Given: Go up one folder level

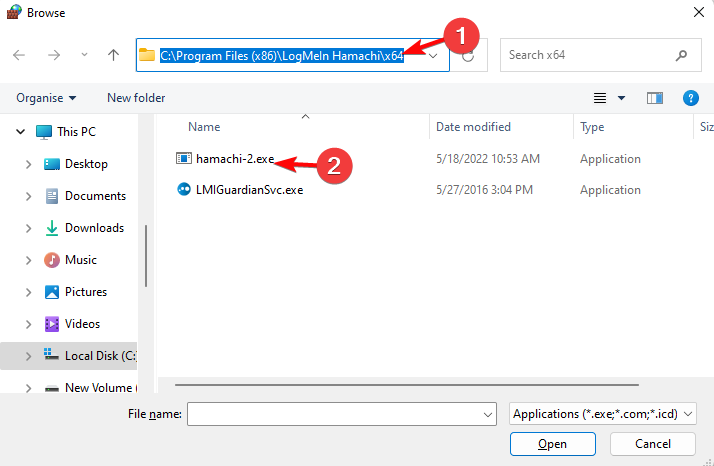Looking at the screenshot, I should (x=113, y=55).
